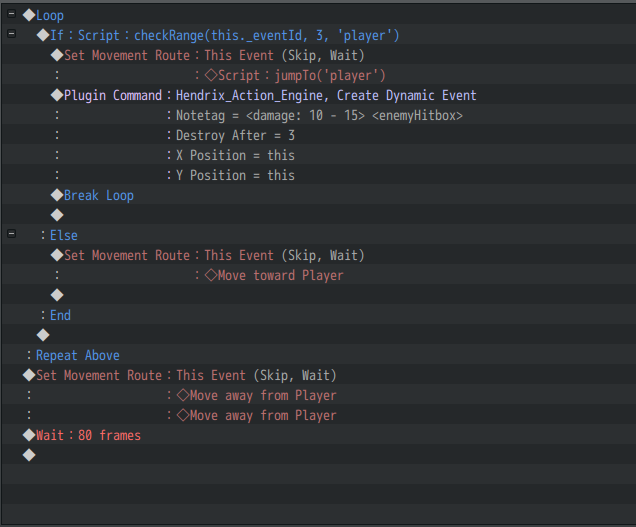The width and height of the screenshot is (636, 527).
Task: Click the diamond icon next to Break Loop
Action: [x=57, y=195]
